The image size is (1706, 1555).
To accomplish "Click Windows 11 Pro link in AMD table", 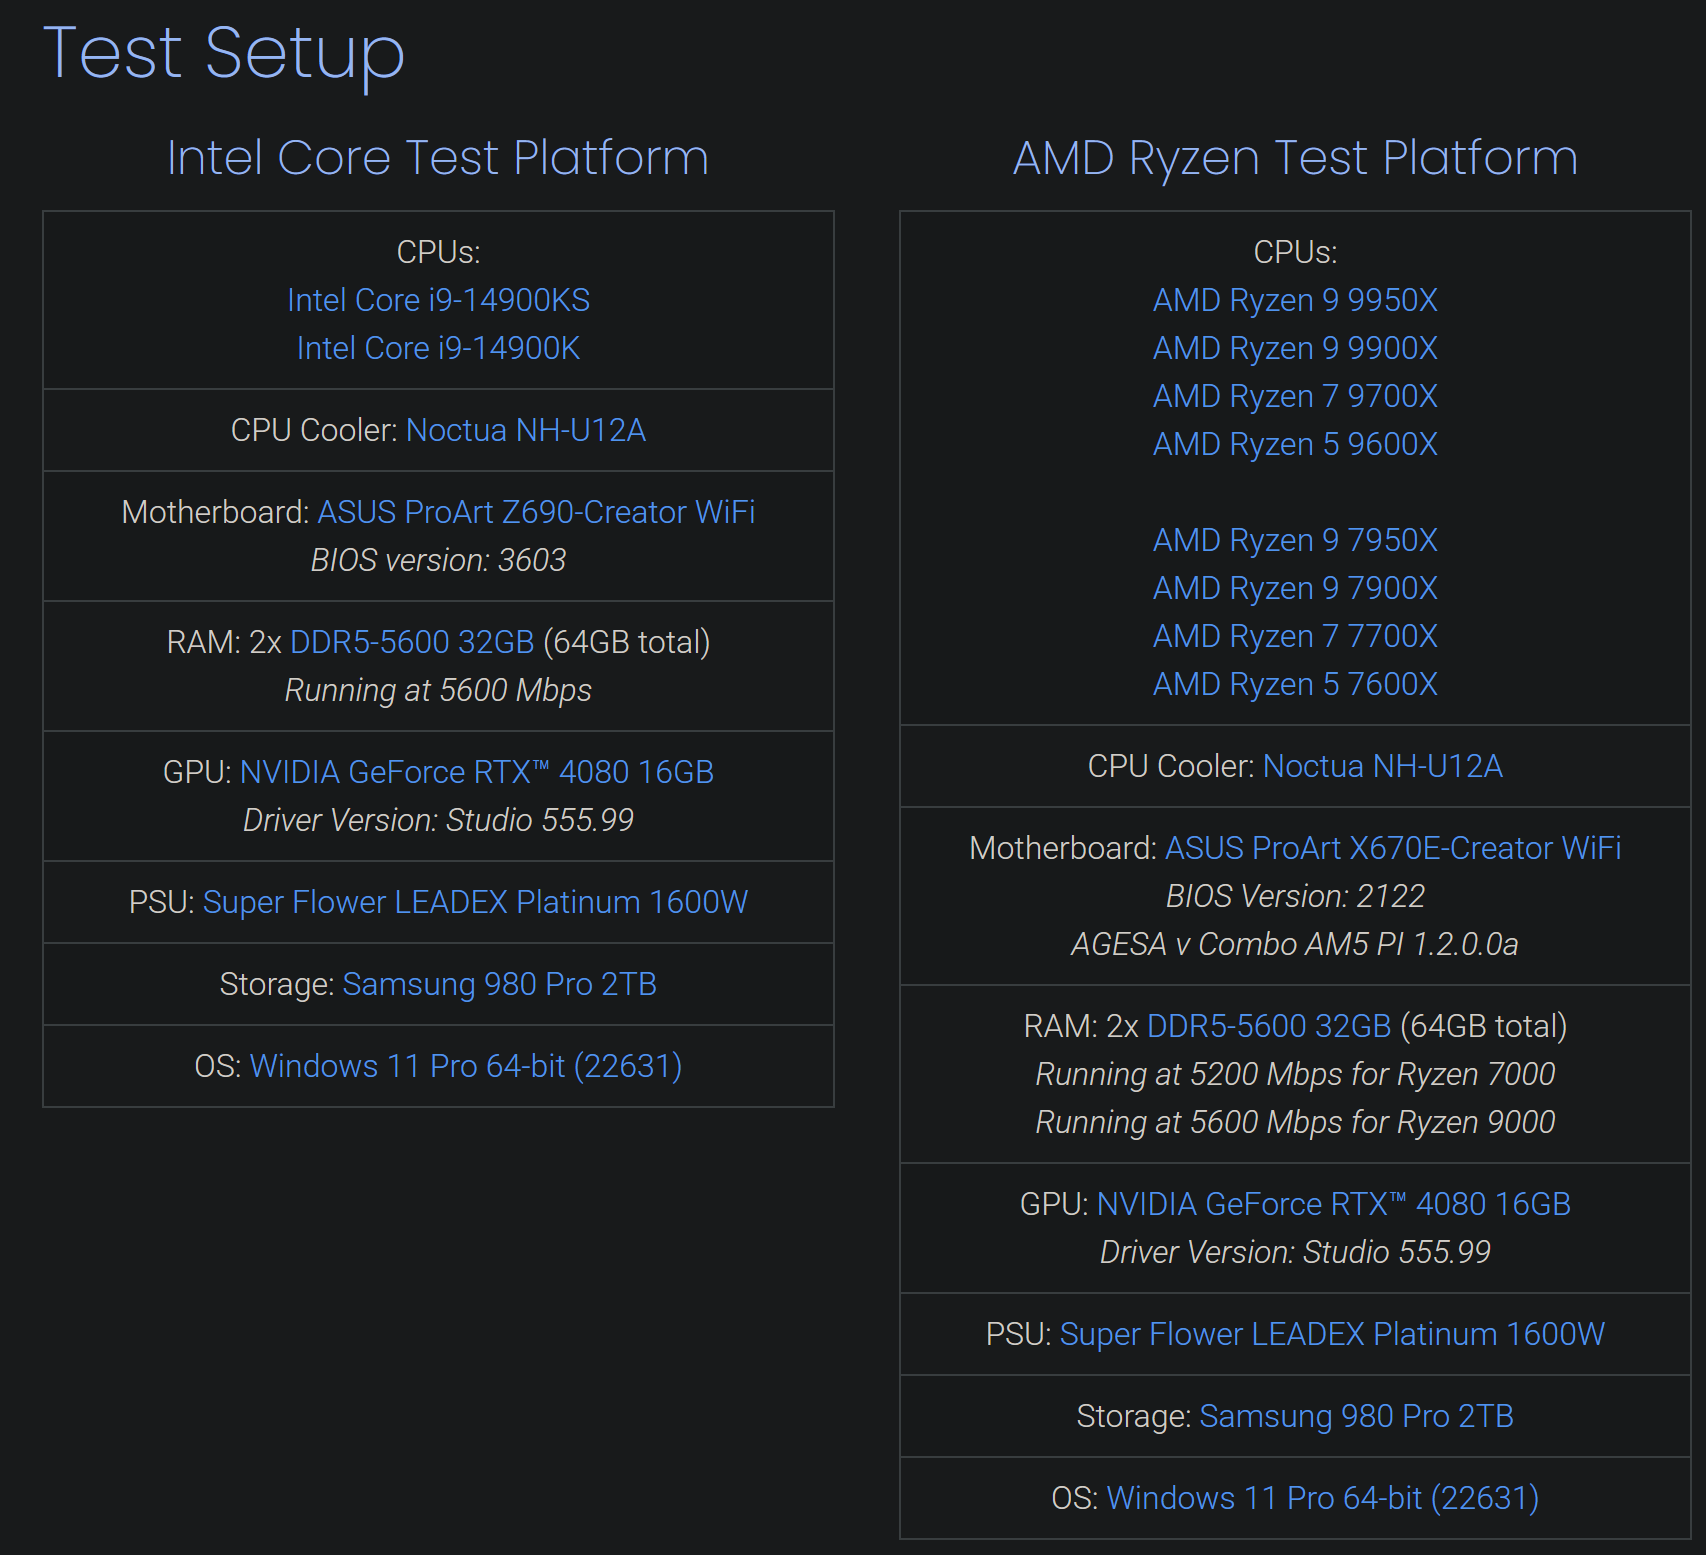I will [1323, 1498].
